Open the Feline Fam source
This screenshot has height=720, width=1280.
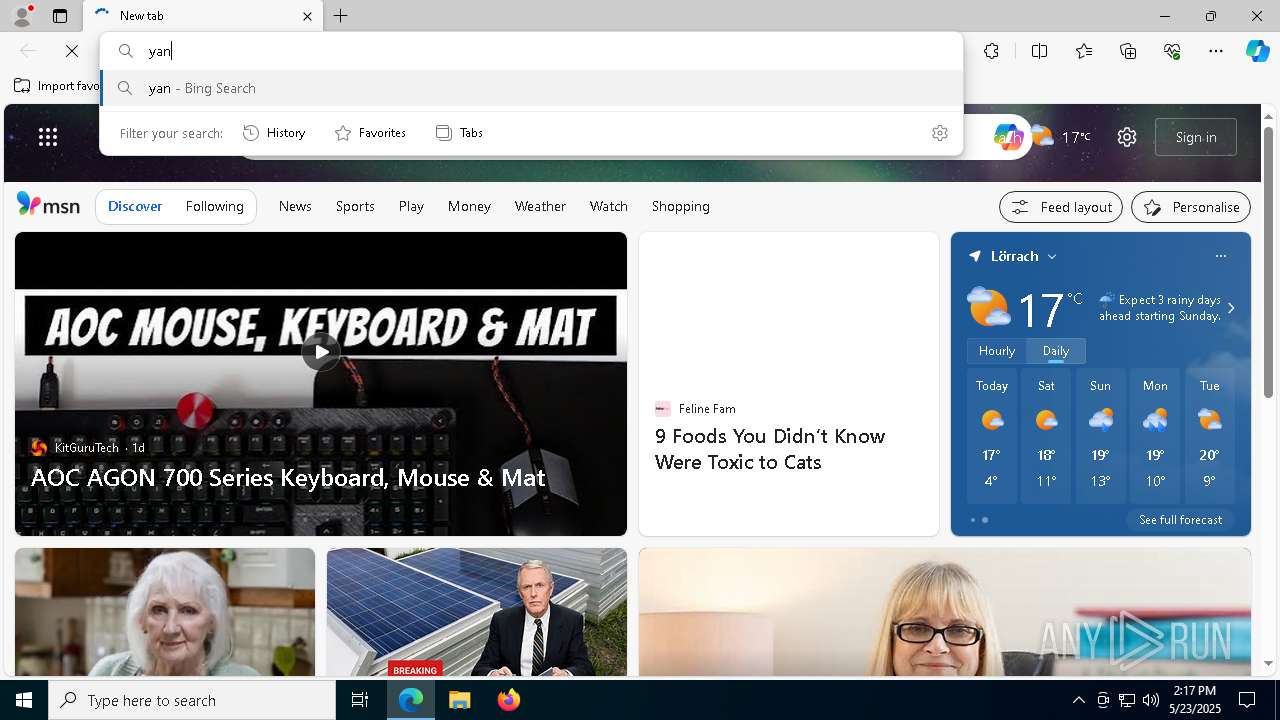pyautogui.click(x=696, y=408)
